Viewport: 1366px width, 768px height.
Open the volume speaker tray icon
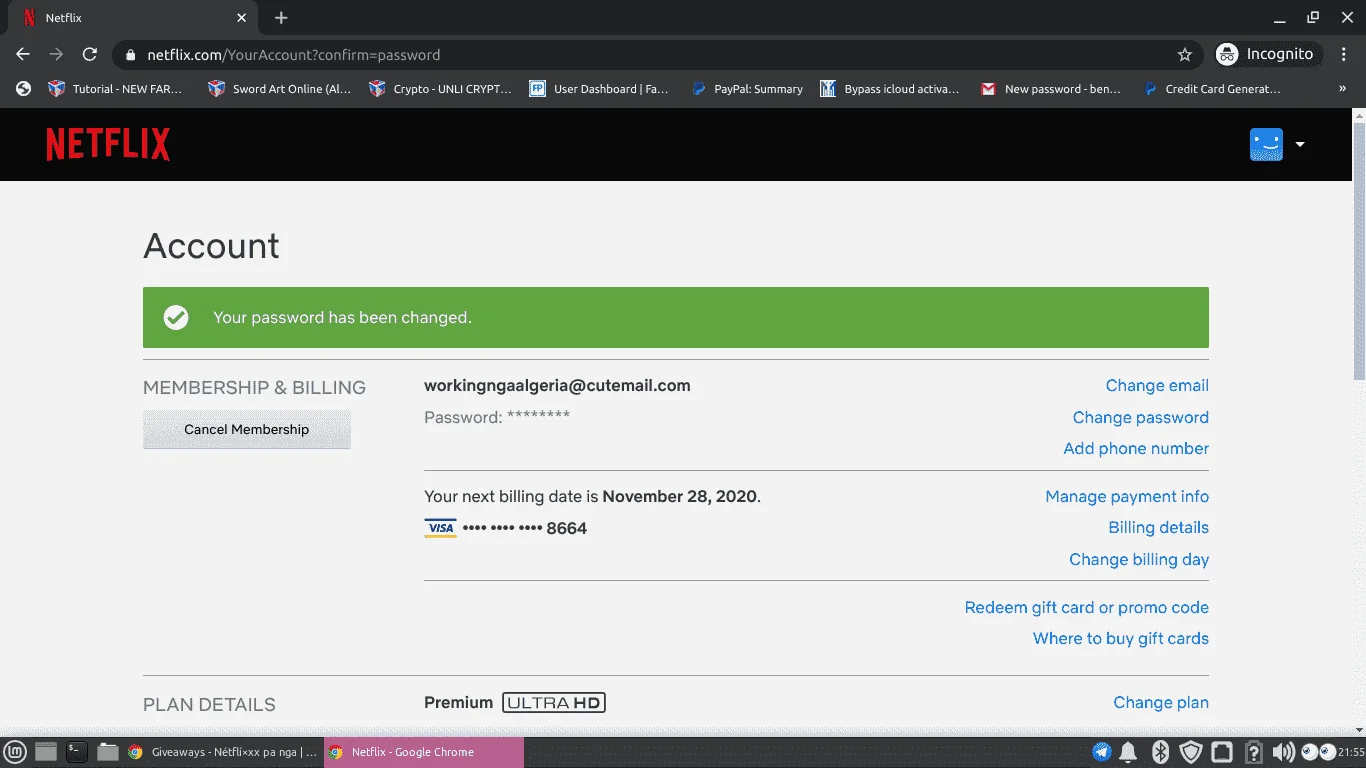[x=1283, y=752]
